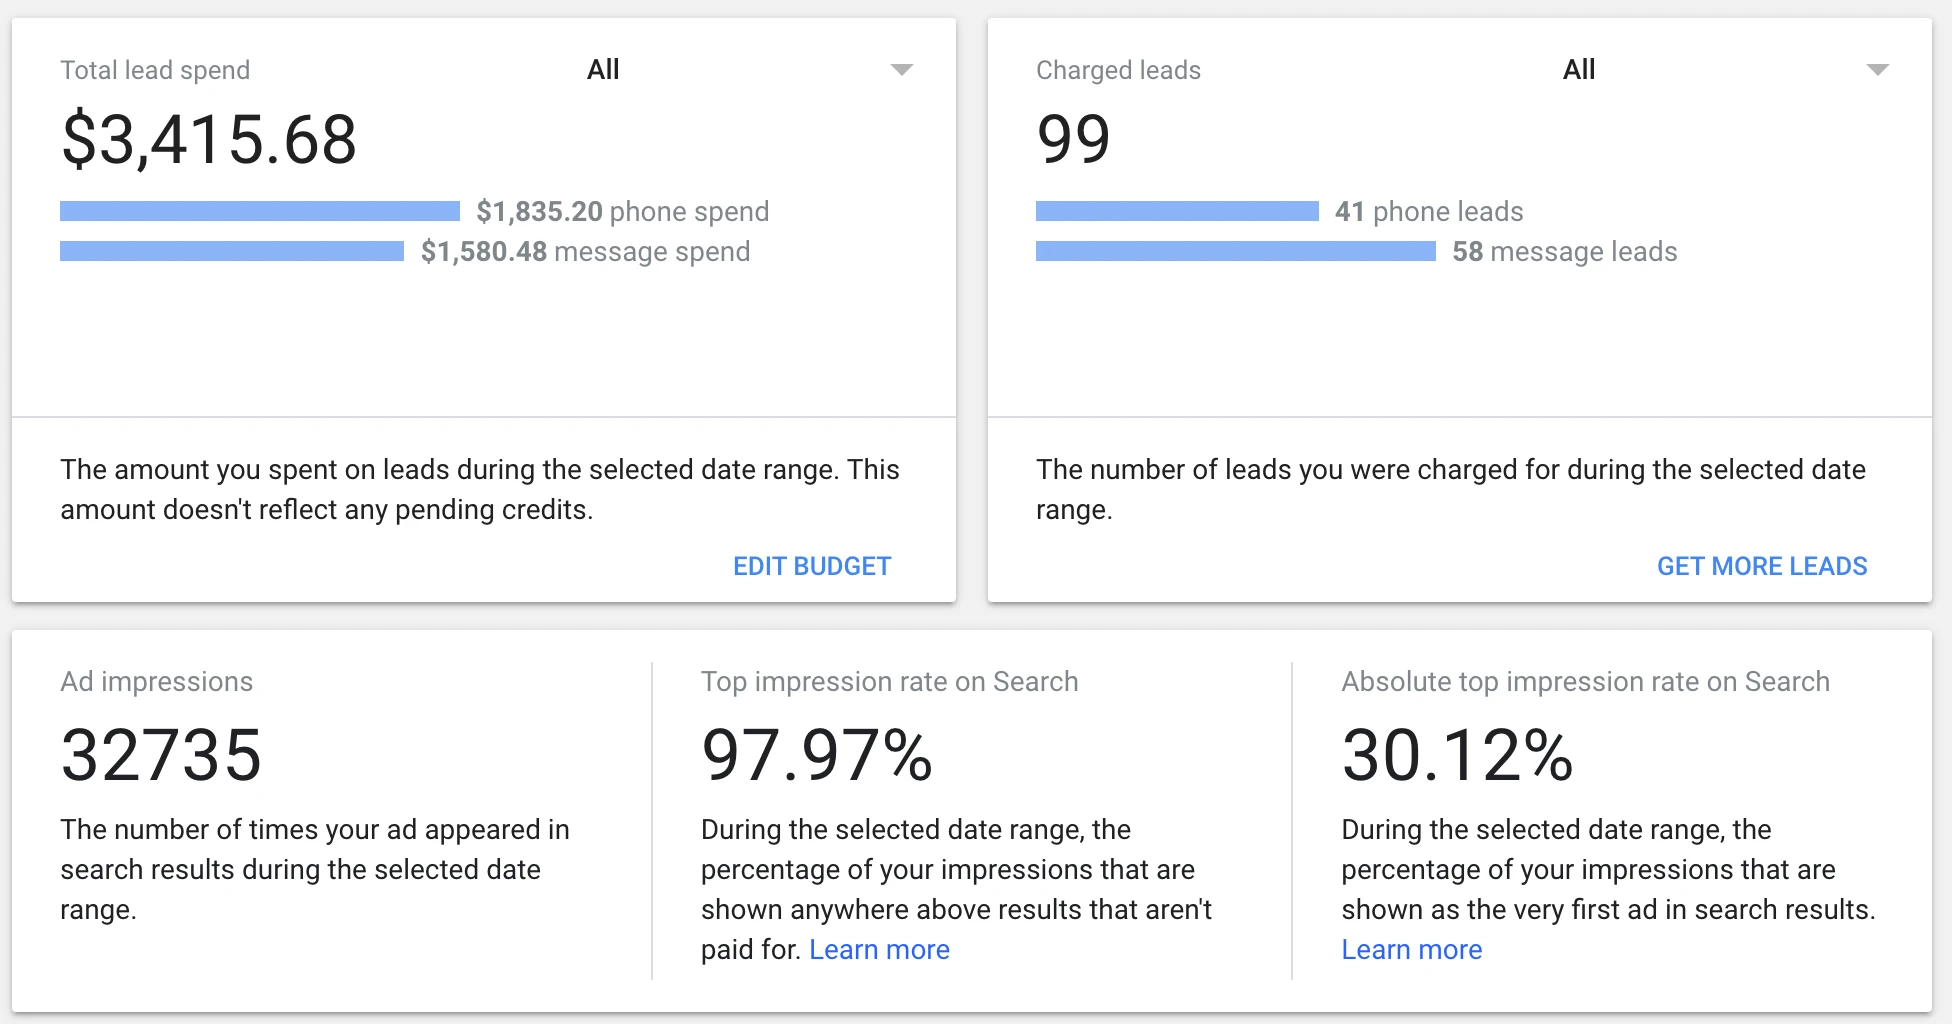Click the '41 phone leads' label
The image size is (1952, 1024).
click(x=1428, y=211)
